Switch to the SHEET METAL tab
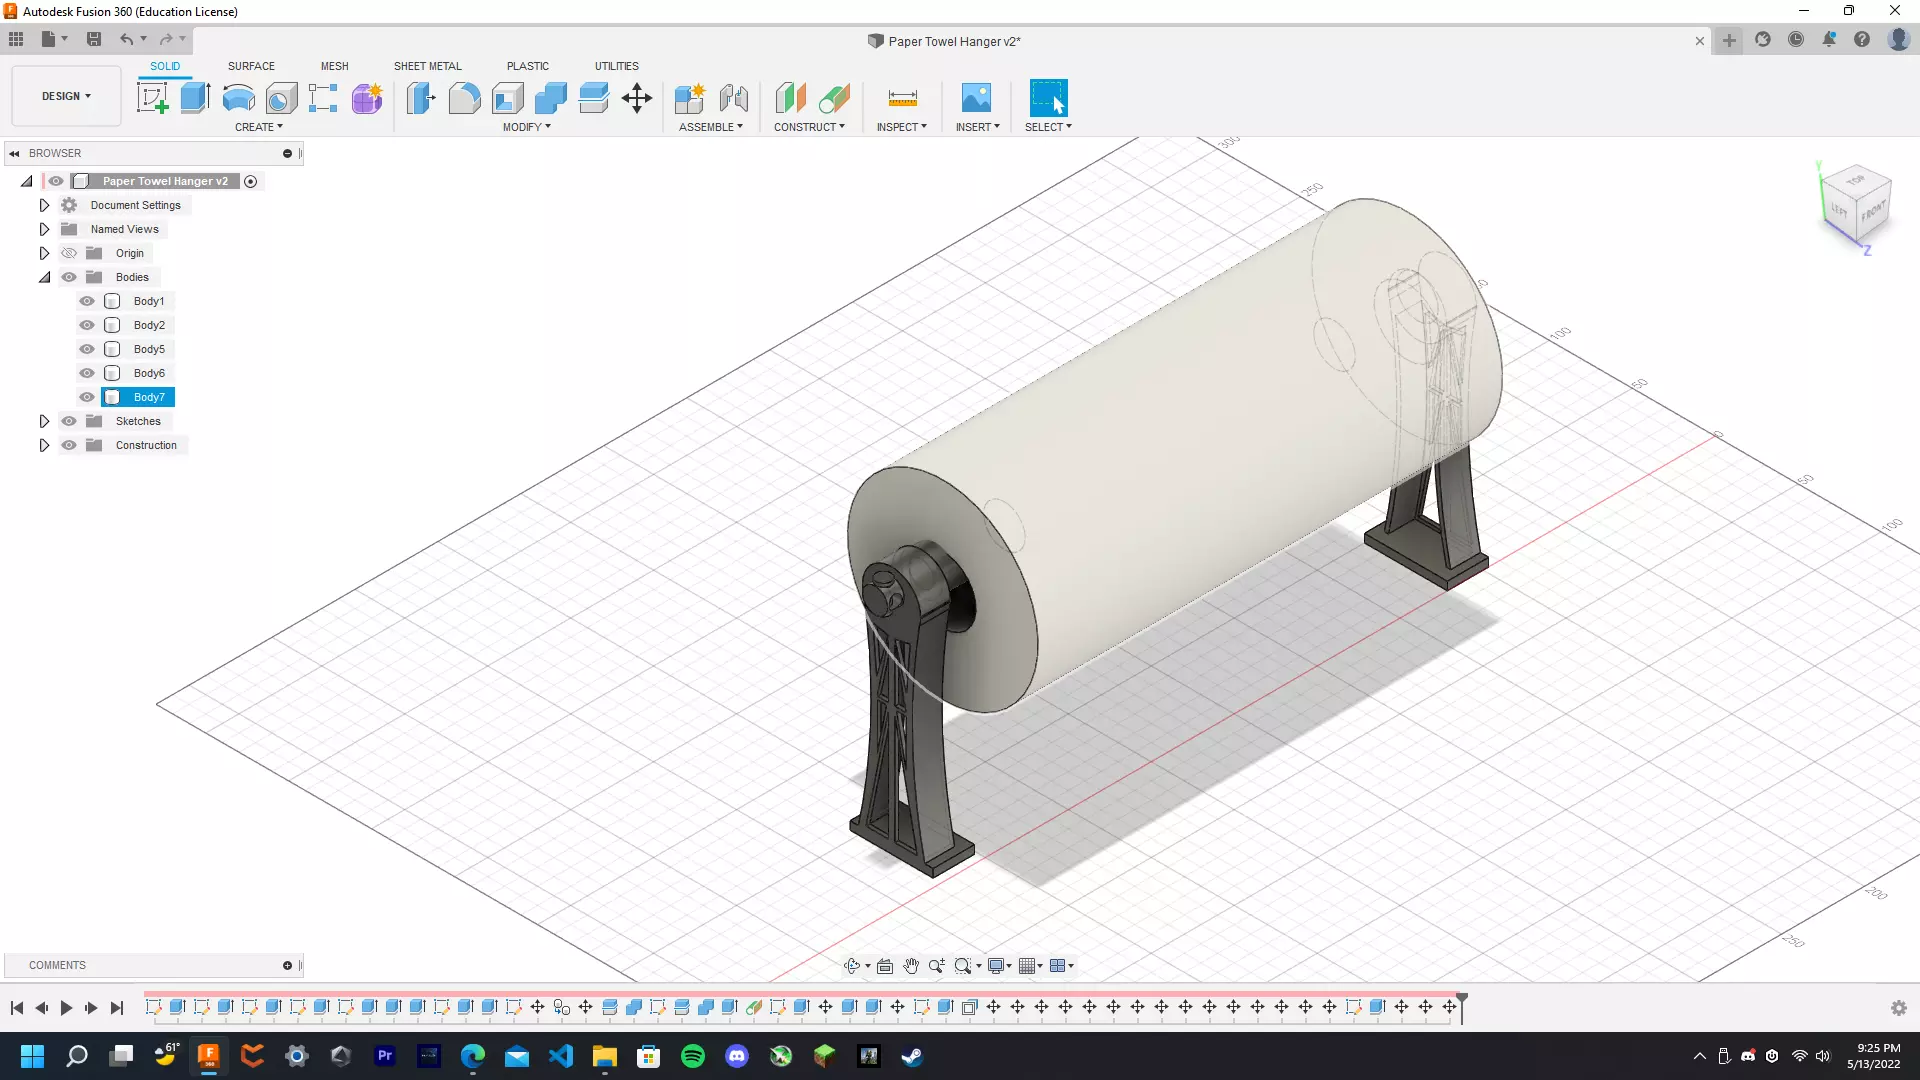1920x1080 pixels. [427, 66]
